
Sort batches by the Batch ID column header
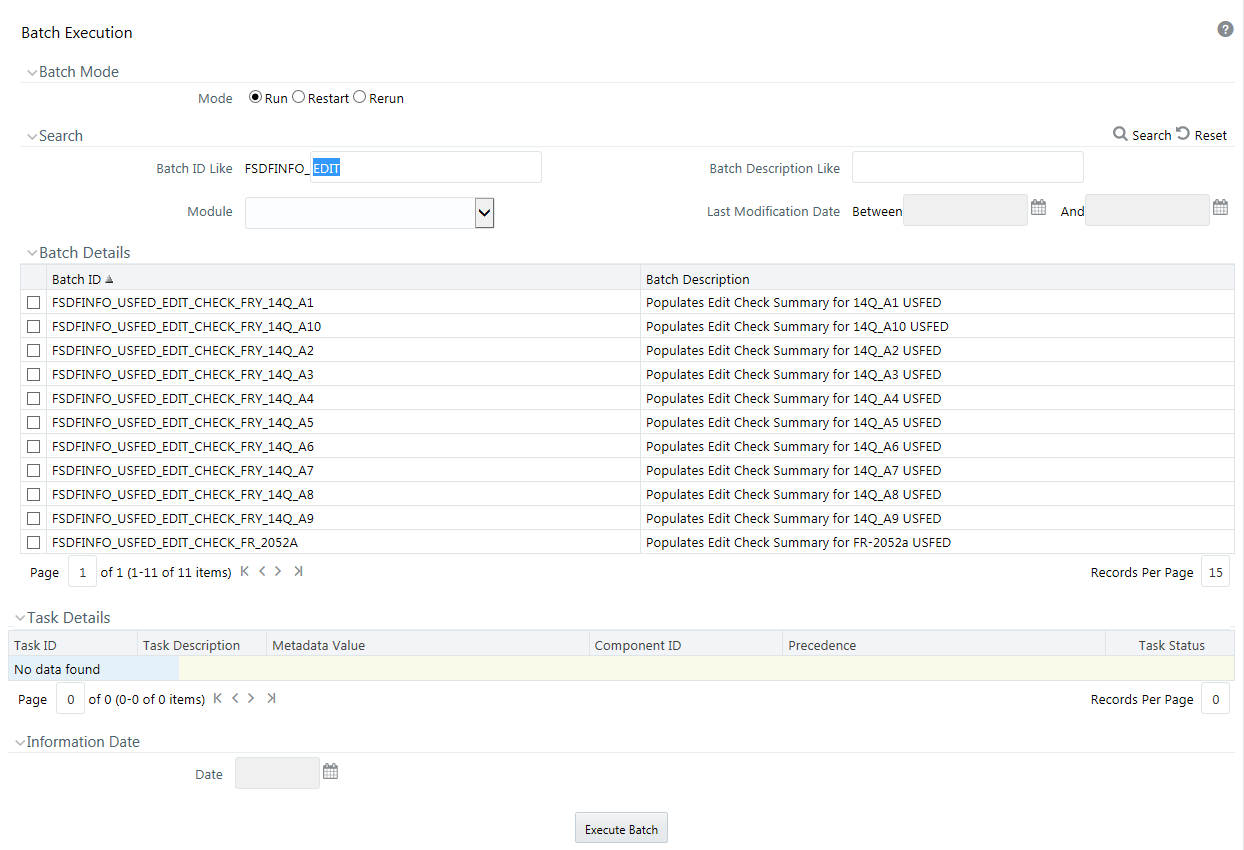click(76, 279)
